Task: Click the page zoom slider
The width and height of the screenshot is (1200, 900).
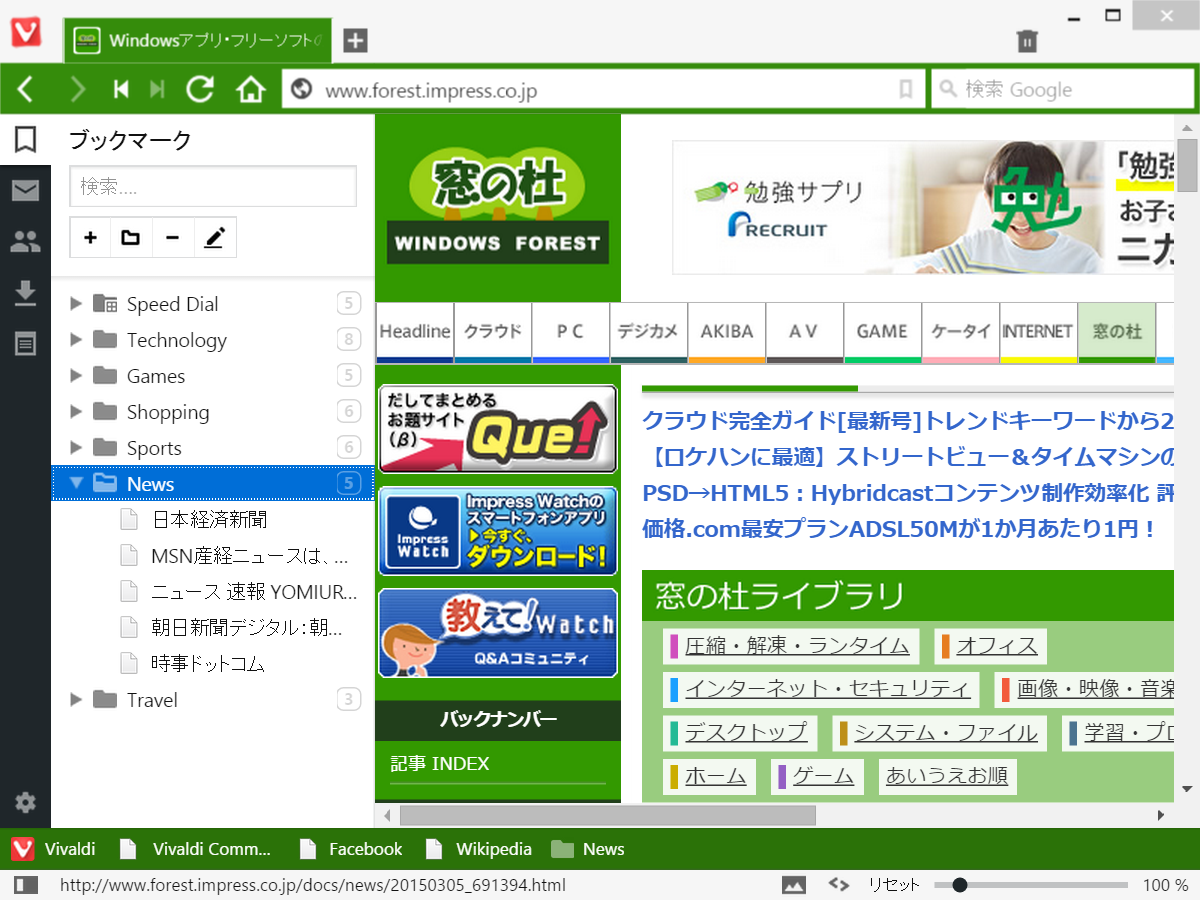Action: (x=961, y=884)
